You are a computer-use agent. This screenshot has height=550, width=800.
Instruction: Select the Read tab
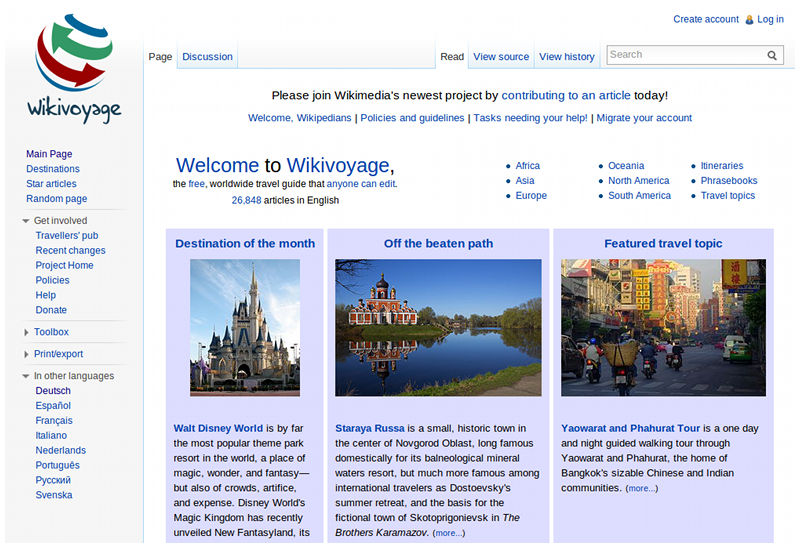[x=452, y=57]
